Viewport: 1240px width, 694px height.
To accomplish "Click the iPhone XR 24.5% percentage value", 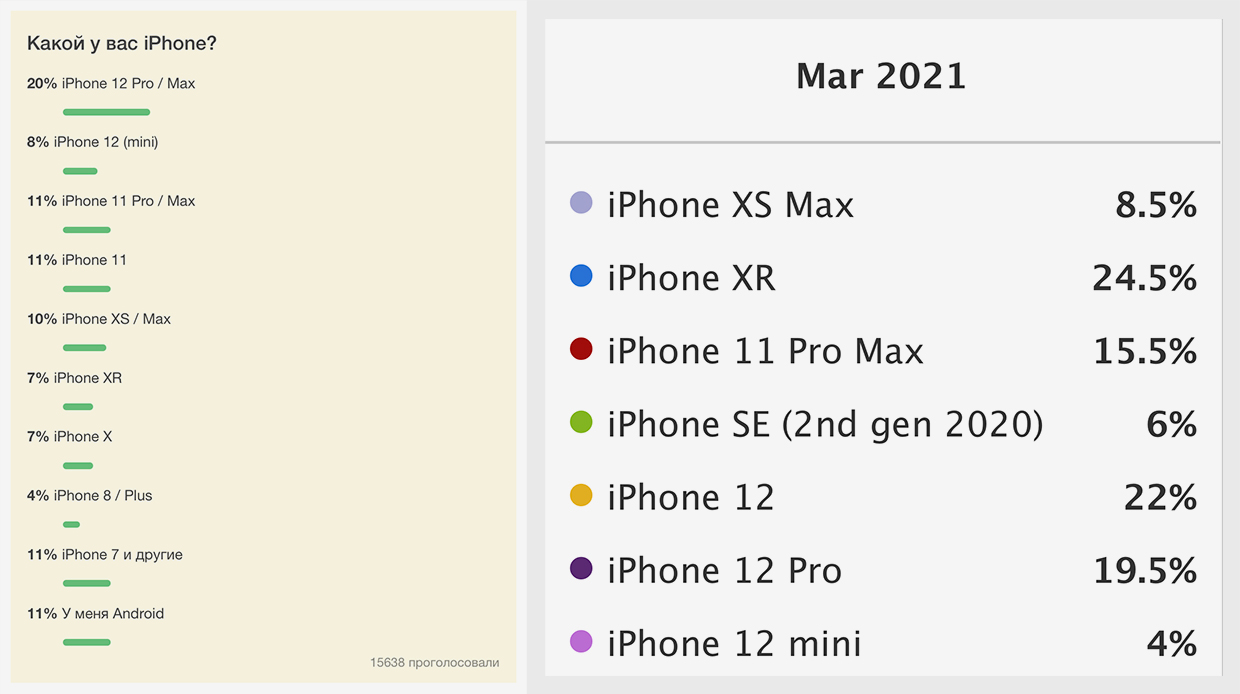I will (x=1145, y=278).
